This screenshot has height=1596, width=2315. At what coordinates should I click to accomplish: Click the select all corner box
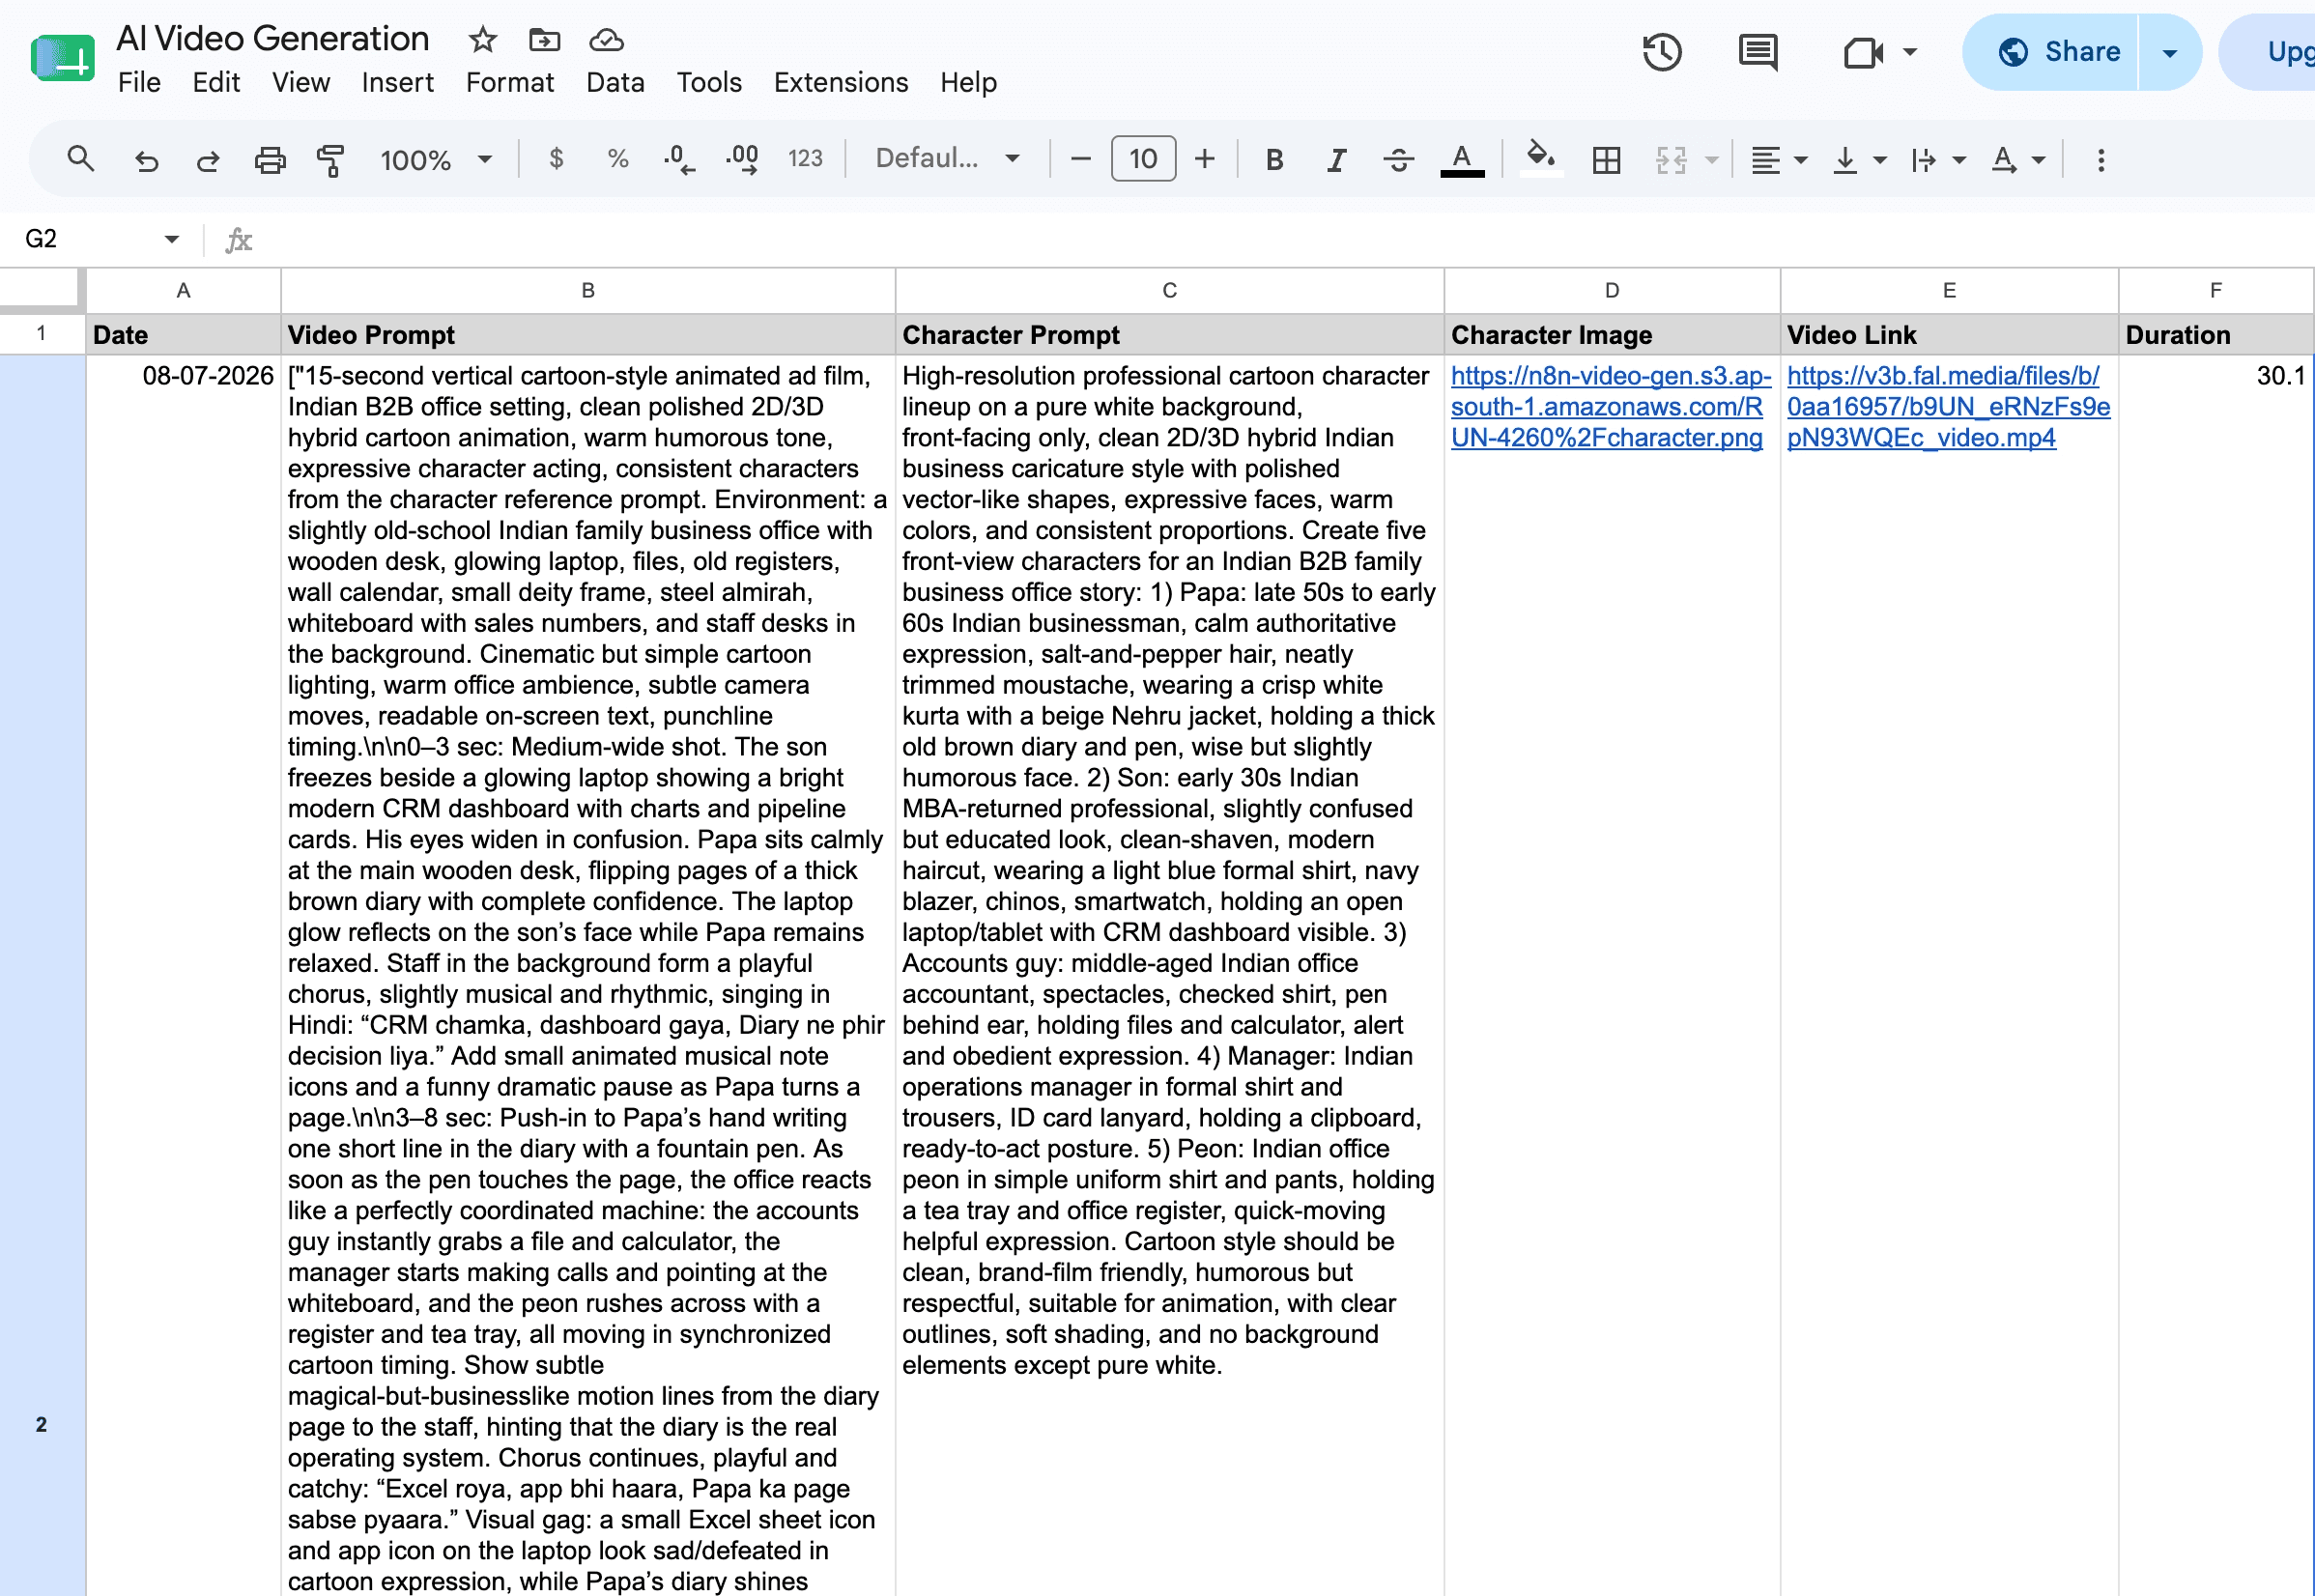(x=41, y=289)
